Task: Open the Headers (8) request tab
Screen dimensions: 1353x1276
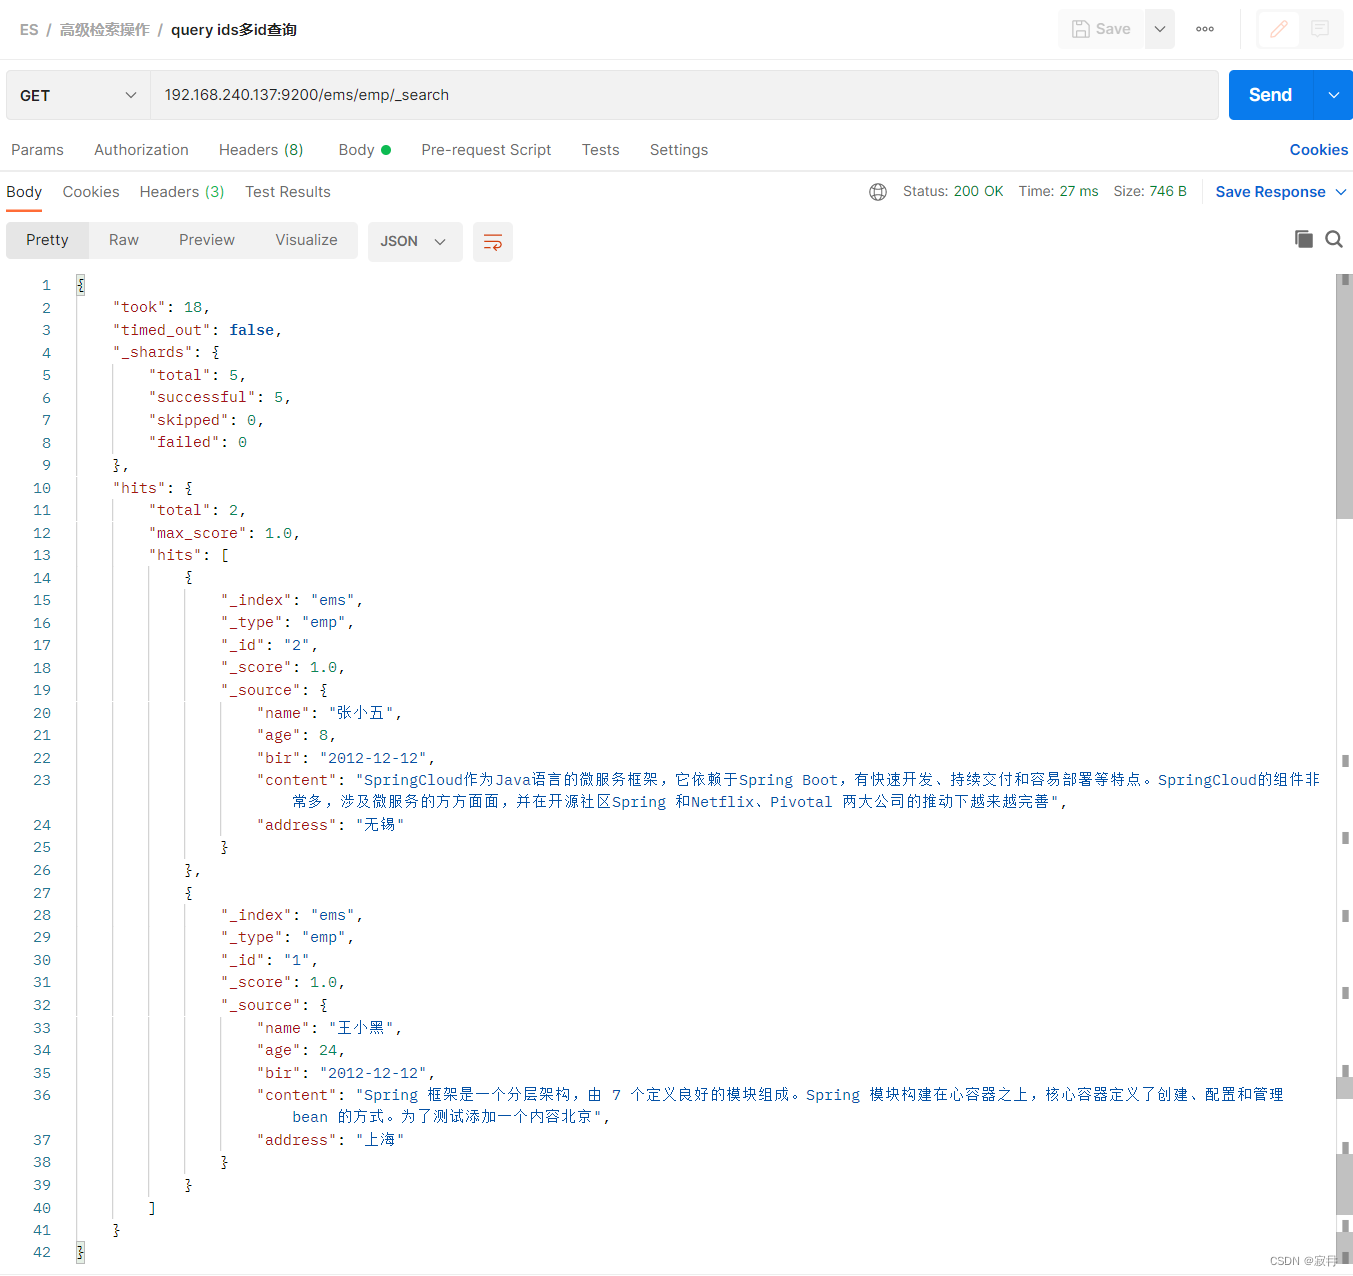Action: 261,150
